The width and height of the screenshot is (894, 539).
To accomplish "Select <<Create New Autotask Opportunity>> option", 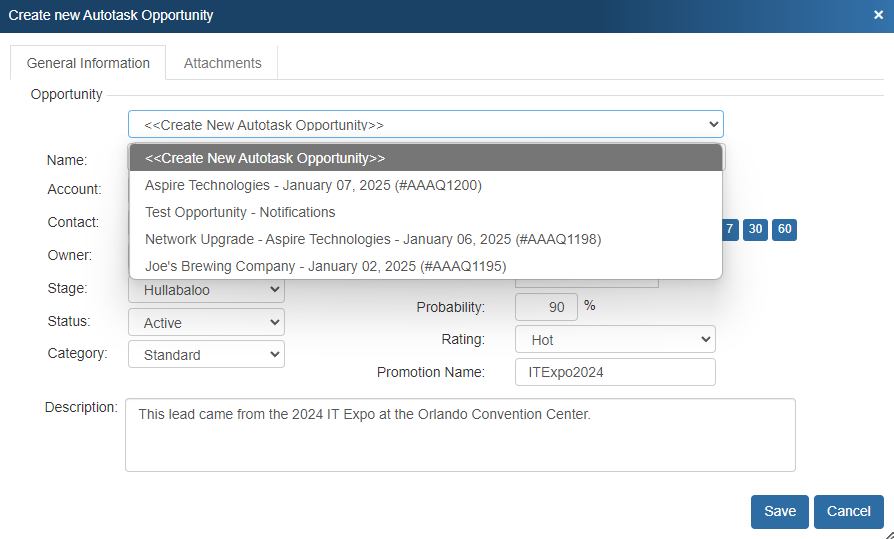I will [x=425, y=158].
